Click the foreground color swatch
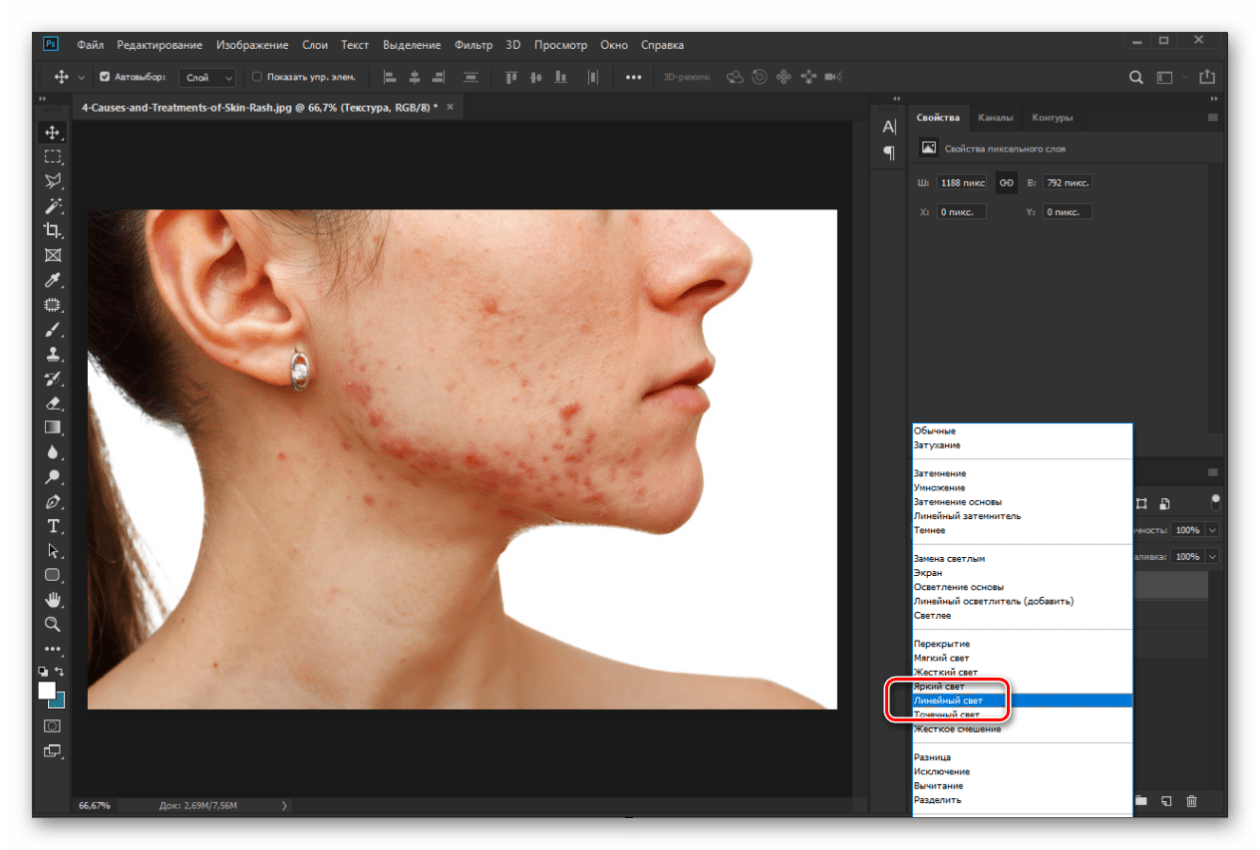The width and height of the screenshot is (1260, 850). pyautogui.click(x=47, y=690)
